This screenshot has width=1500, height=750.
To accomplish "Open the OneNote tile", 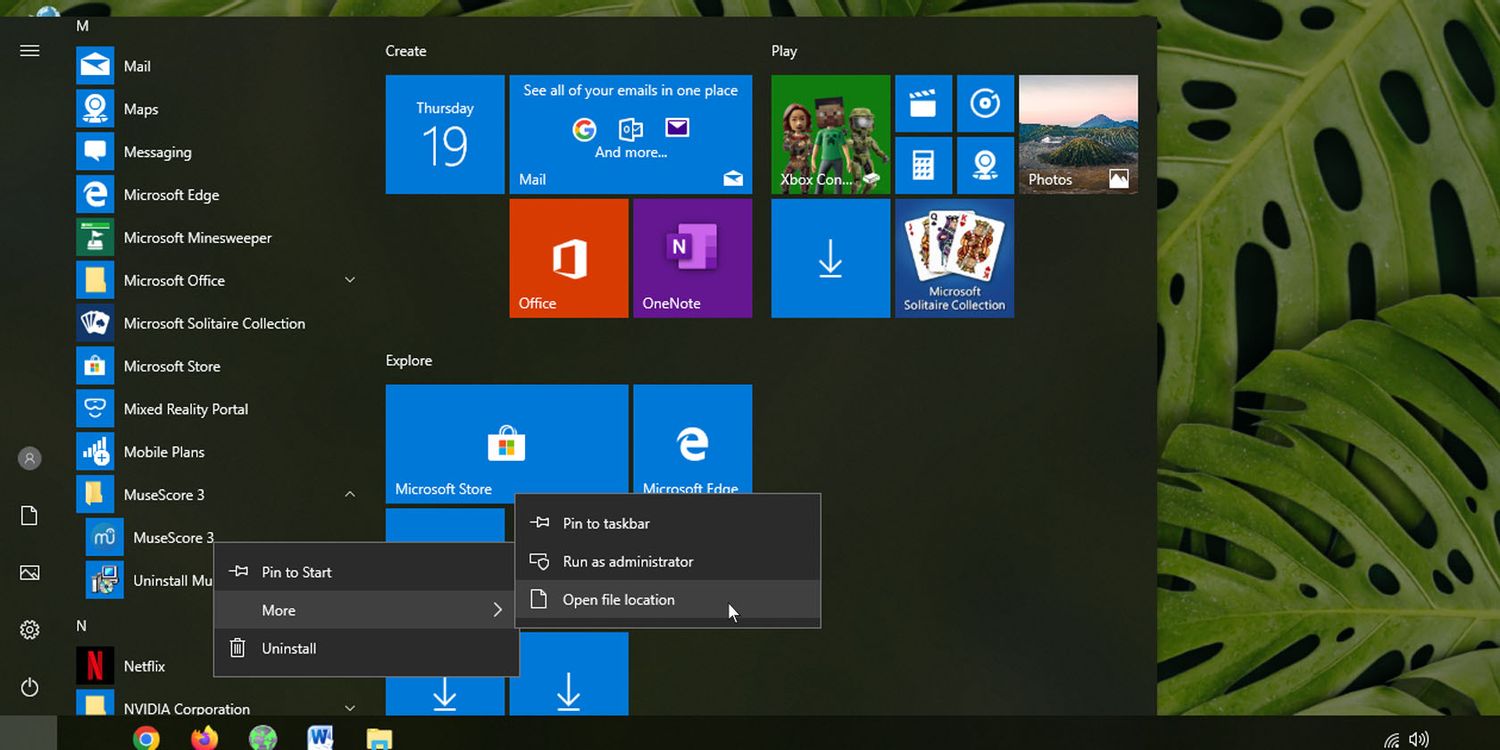I will [692, 258].
